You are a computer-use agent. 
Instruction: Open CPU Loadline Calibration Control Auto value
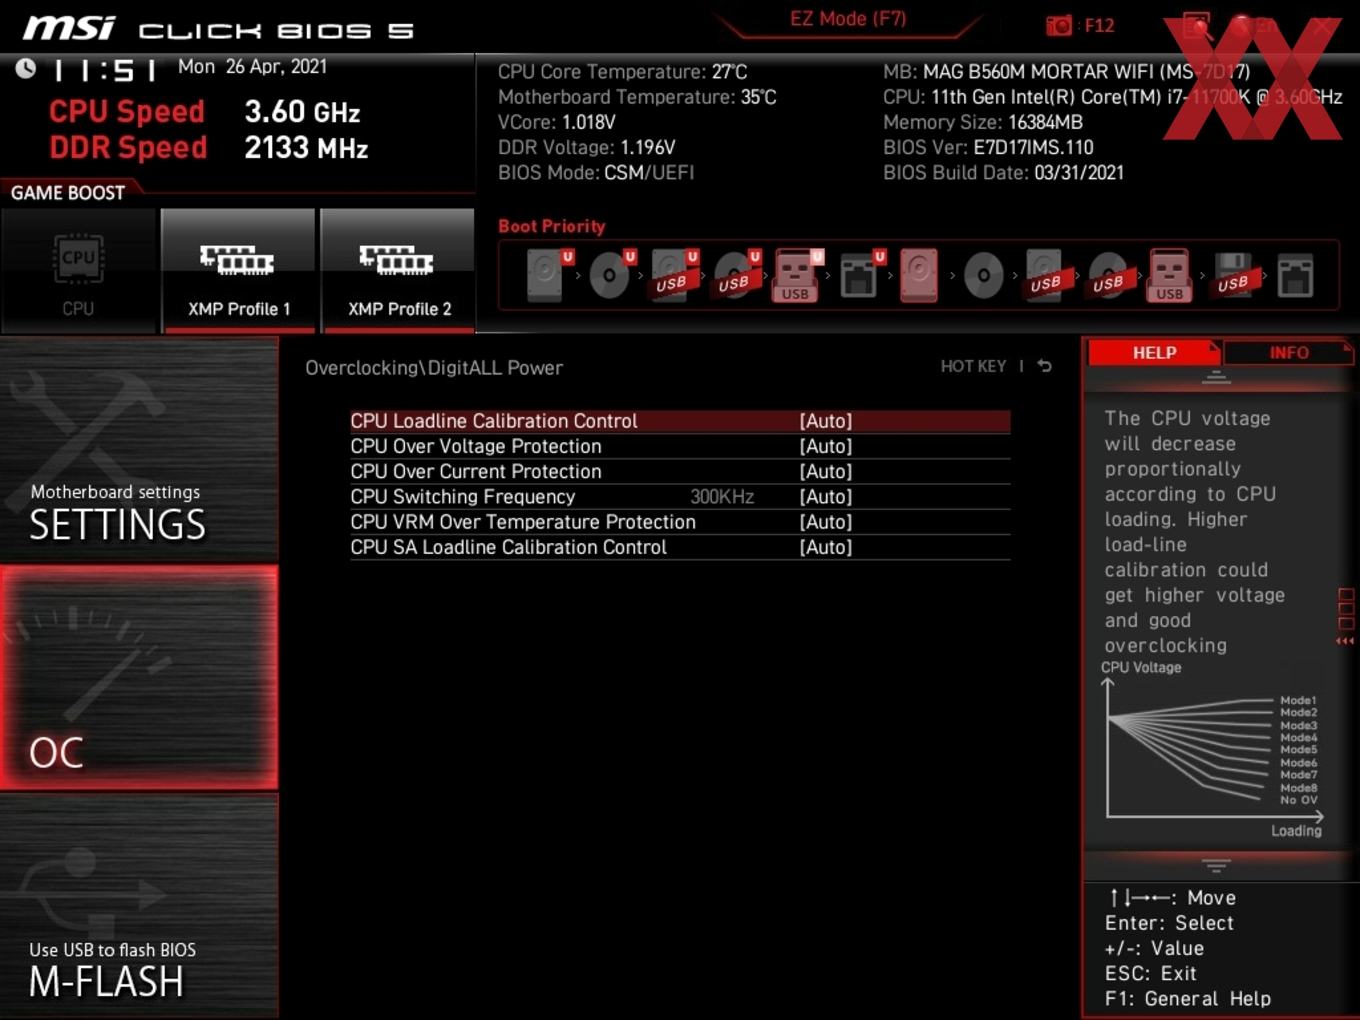pyautogui.click(x=826, y=421)
